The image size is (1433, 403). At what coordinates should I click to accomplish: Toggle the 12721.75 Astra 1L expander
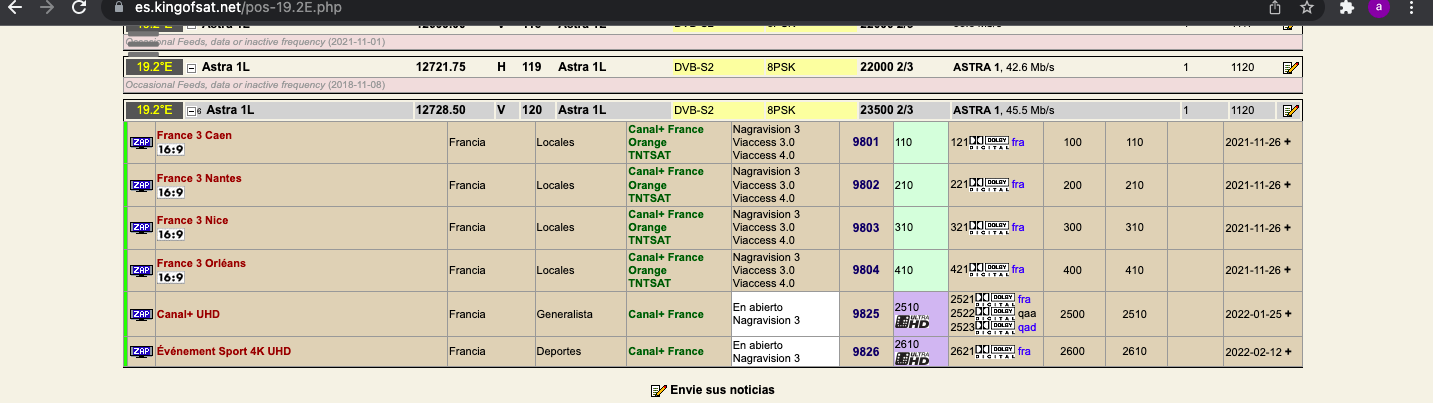pyautogui.click(x=191, y=68)
